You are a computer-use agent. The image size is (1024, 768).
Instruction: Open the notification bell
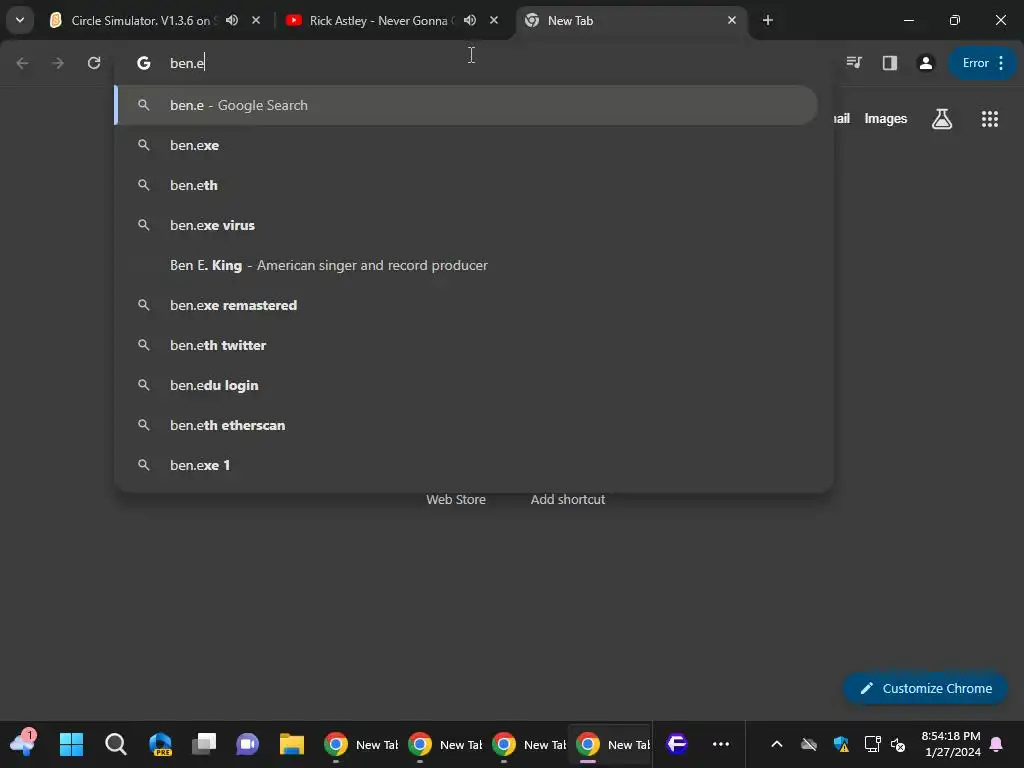tap(997, 744)
